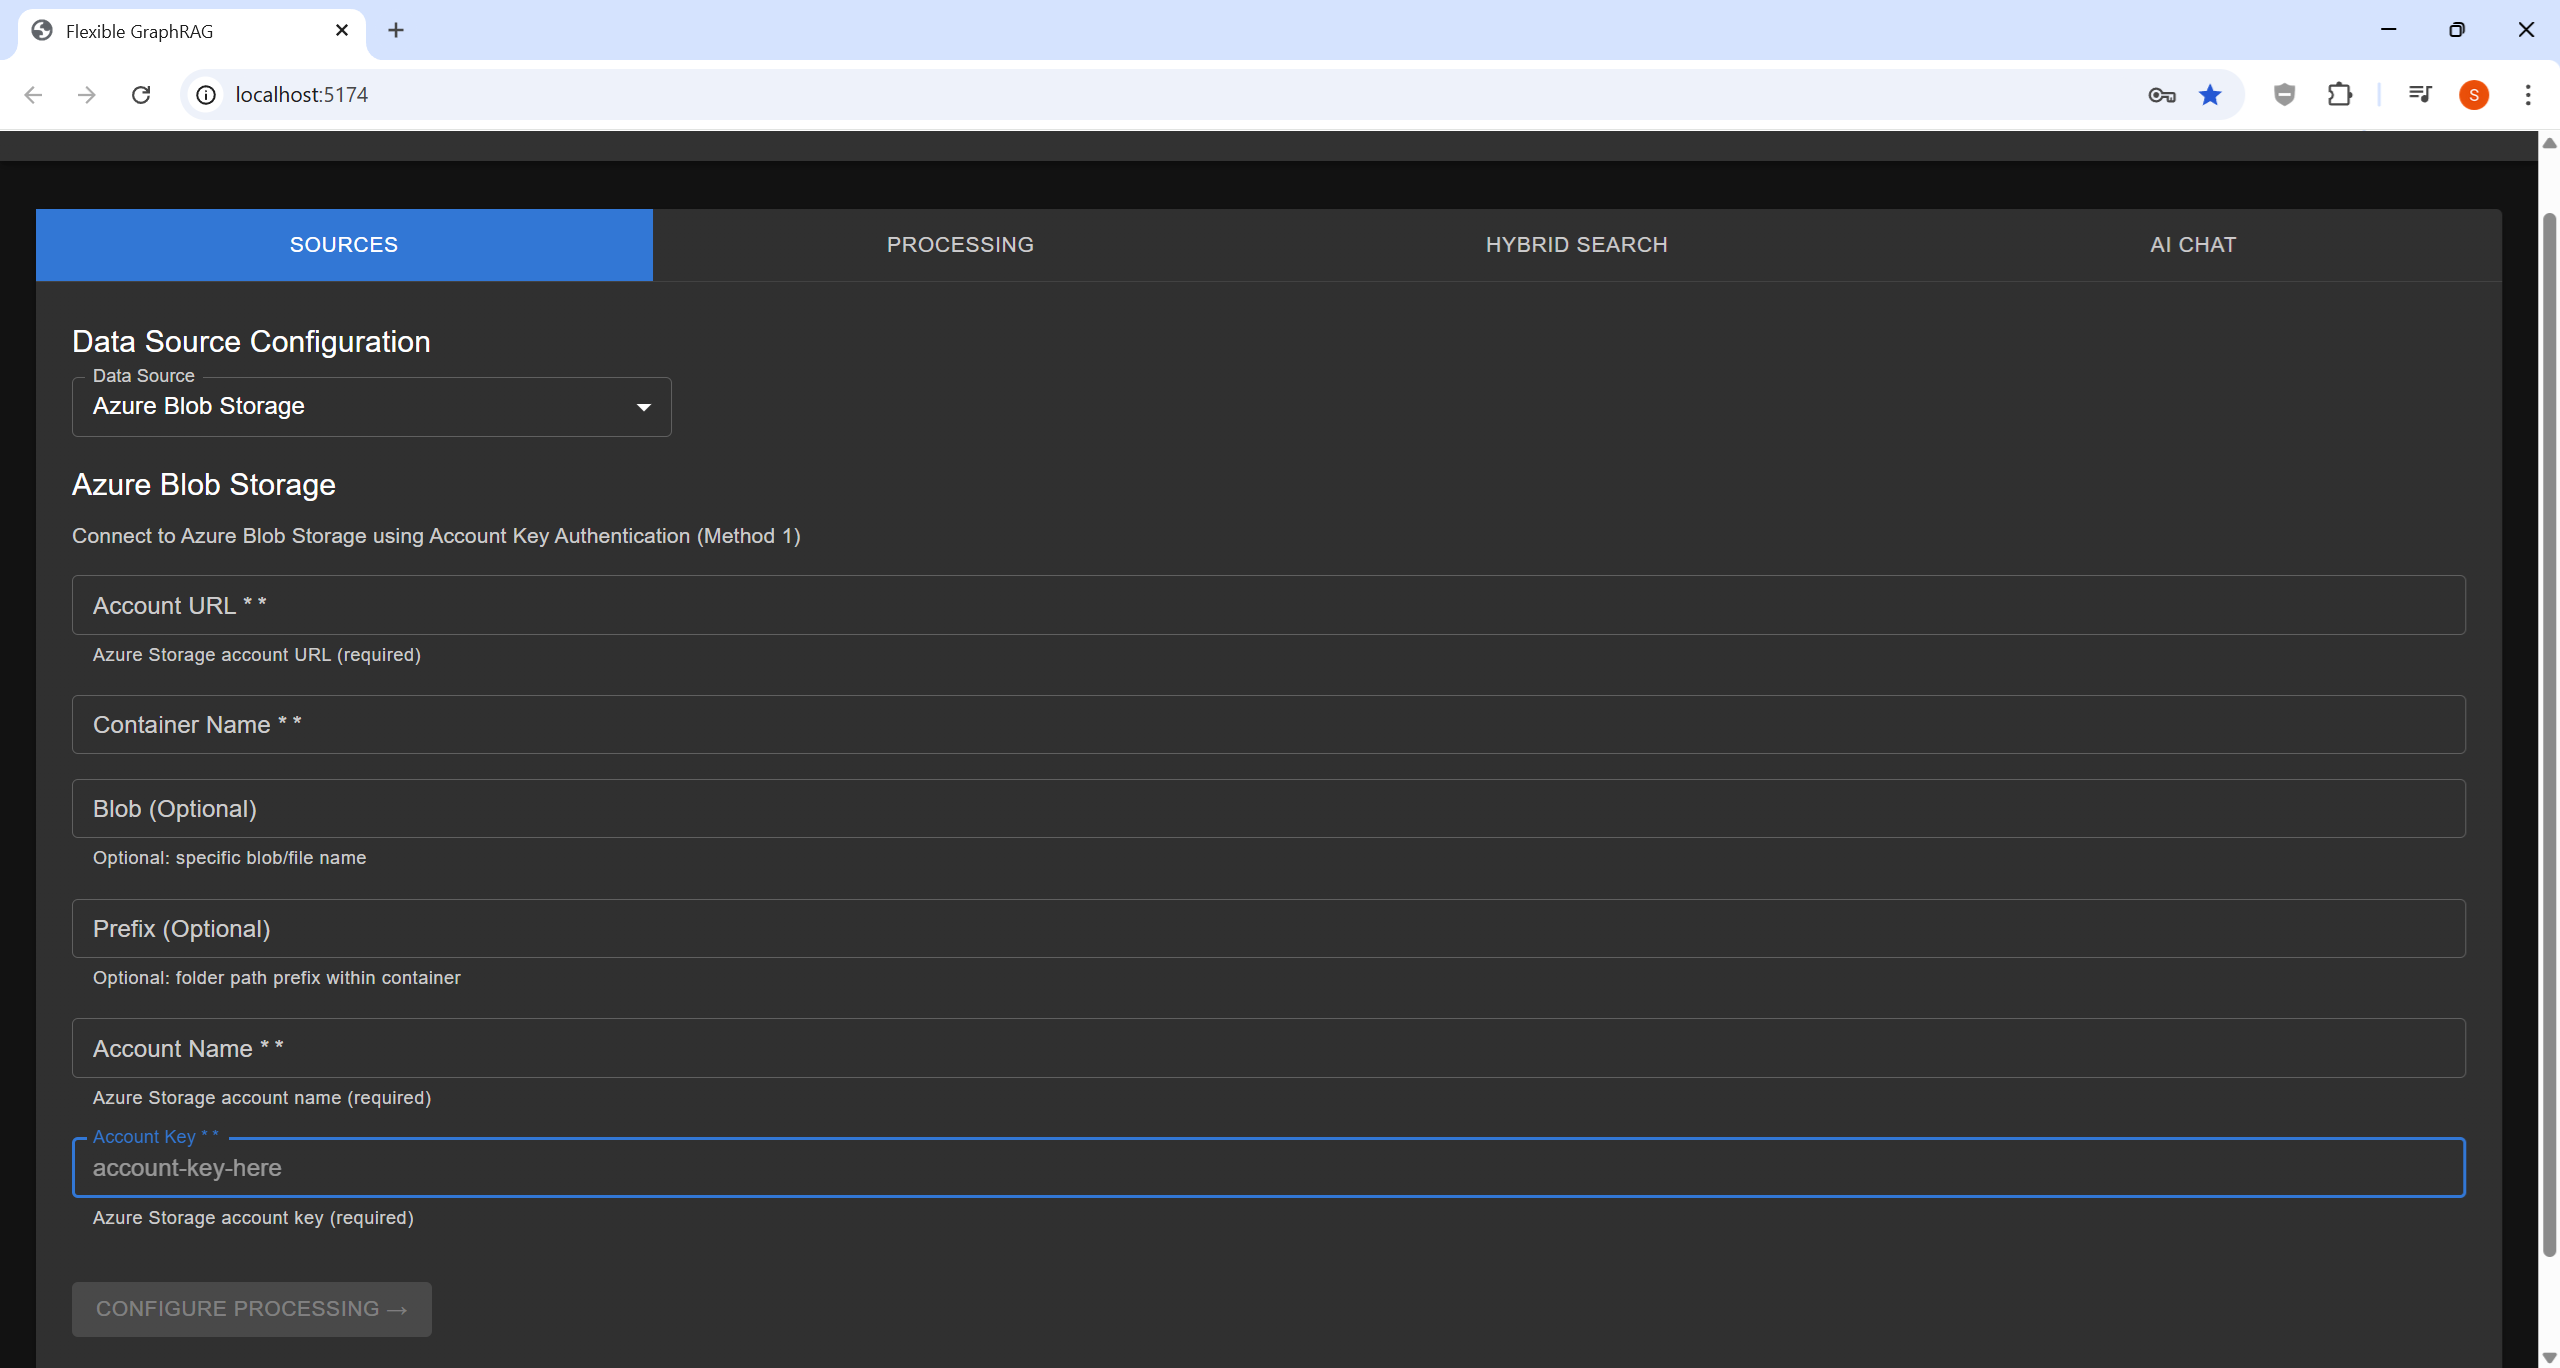Open the Chrome three-dot menu
The image size is (2560, 1368).
pos(2528,94)
